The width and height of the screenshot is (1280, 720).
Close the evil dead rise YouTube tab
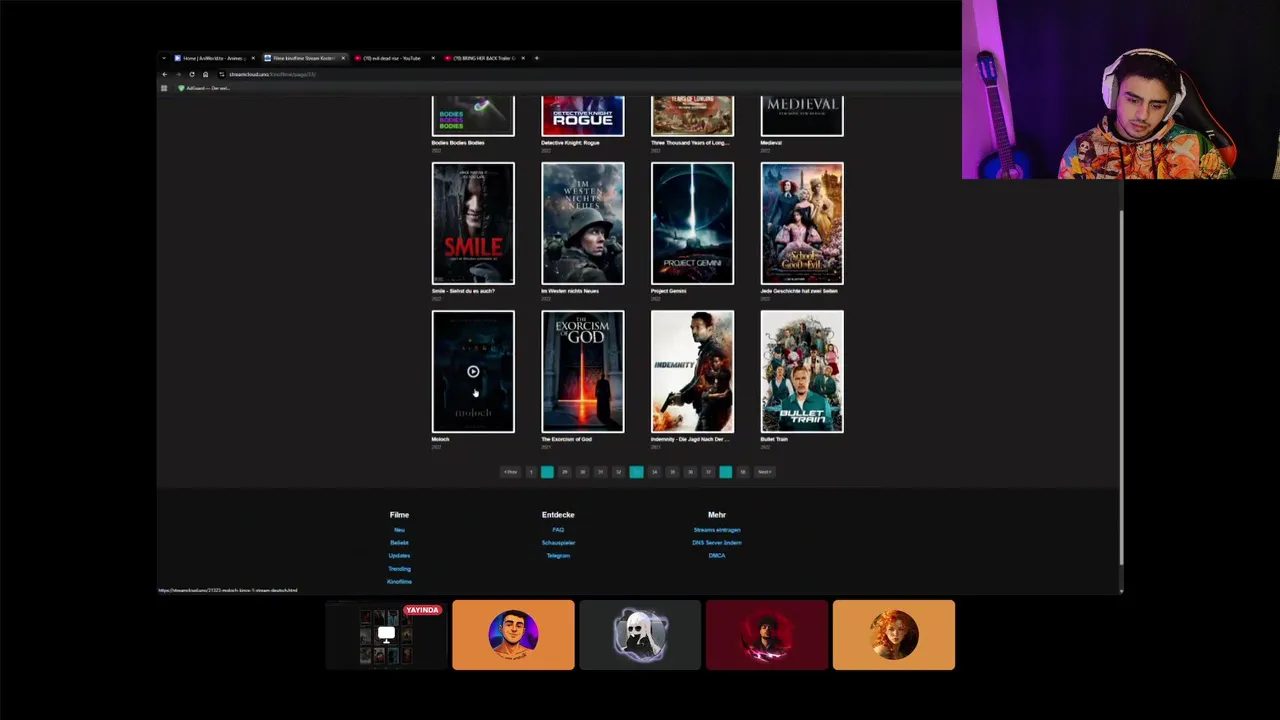[x=433, y=58]
